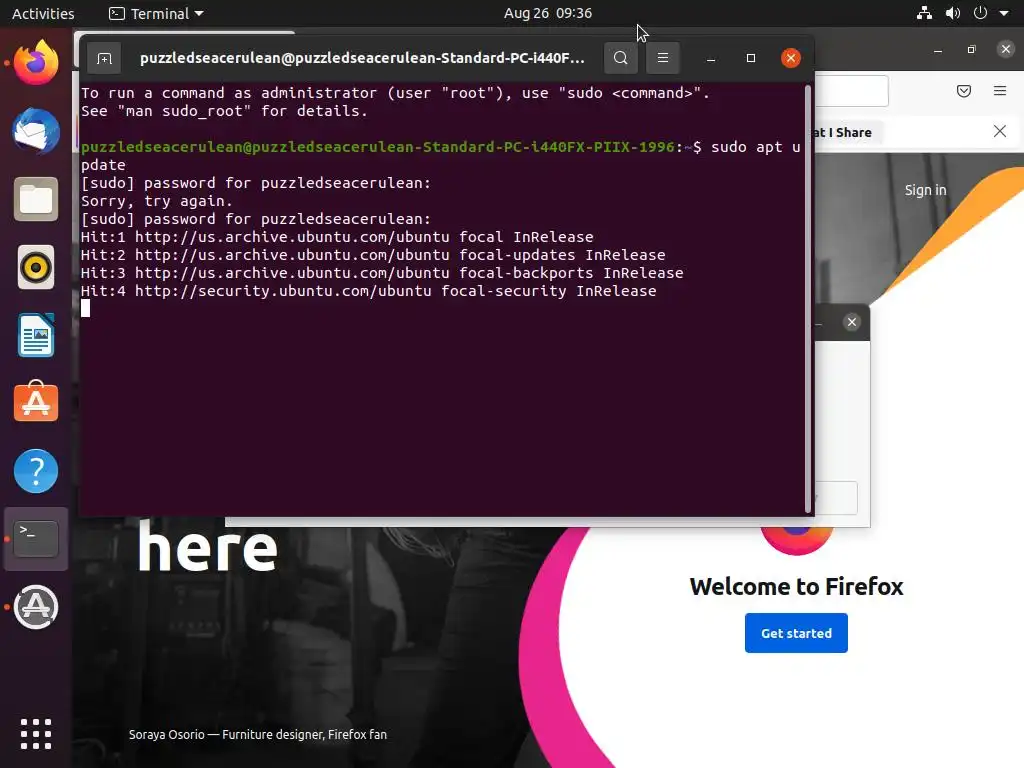Screen dimensions: 1024x768
Task: Click the 'Hit:1' archive.ubuntu.com focal line
Action: (x=337, y=237)
